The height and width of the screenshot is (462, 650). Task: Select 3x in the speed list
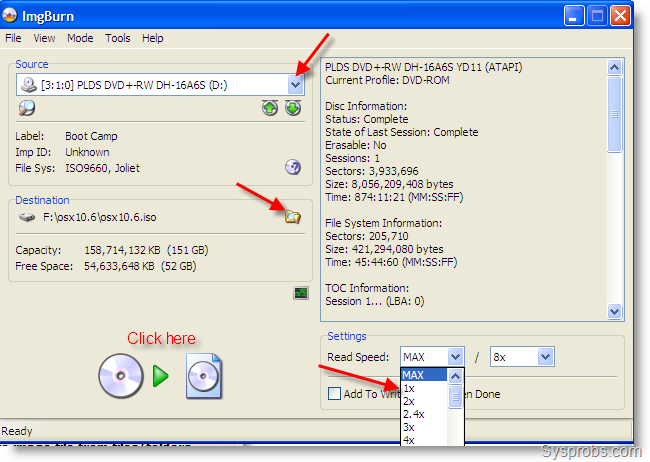coord(424,427)
